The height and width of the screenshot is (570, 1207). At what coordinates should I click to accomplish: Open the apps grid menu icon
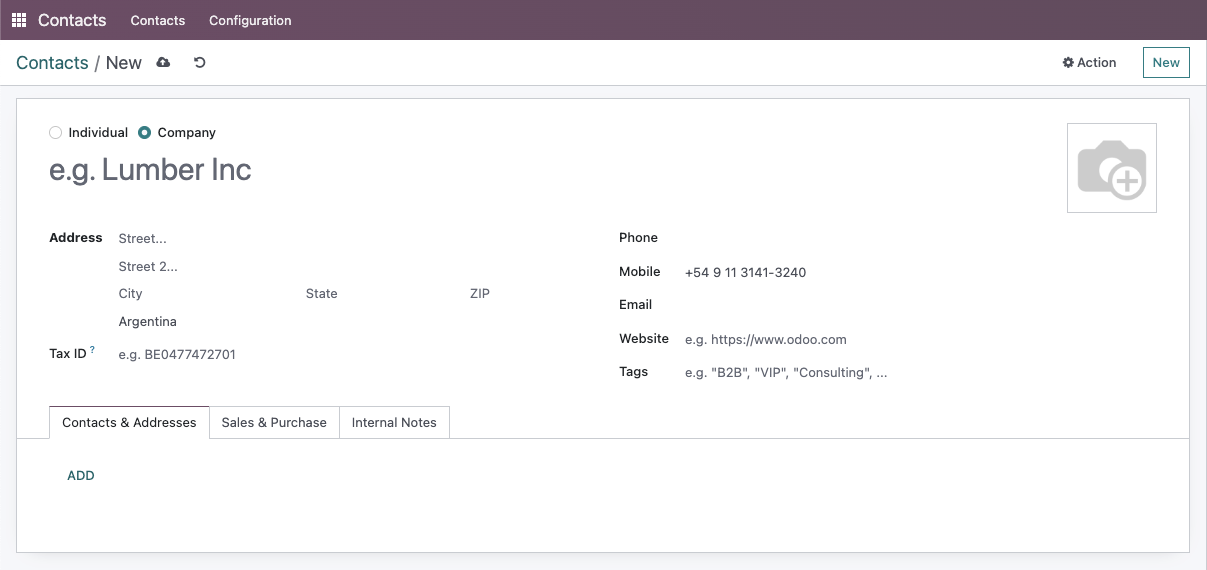(19, 20)
